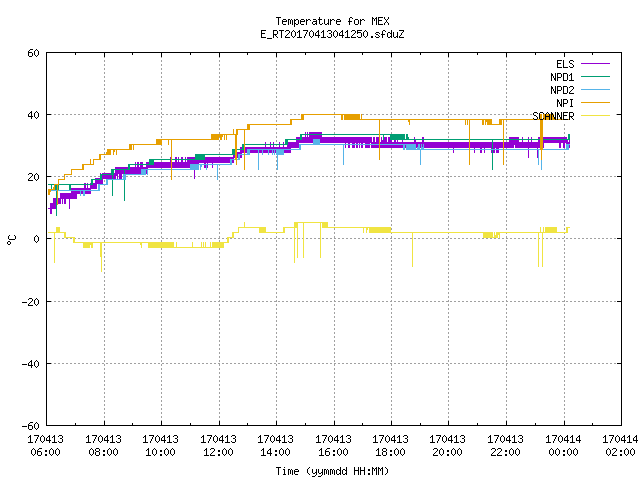Image resolution: width=640 pixels, height=480 pixels.
Task: Click the x-axis tick label 170413 12:00
Action: pos(218,446)
